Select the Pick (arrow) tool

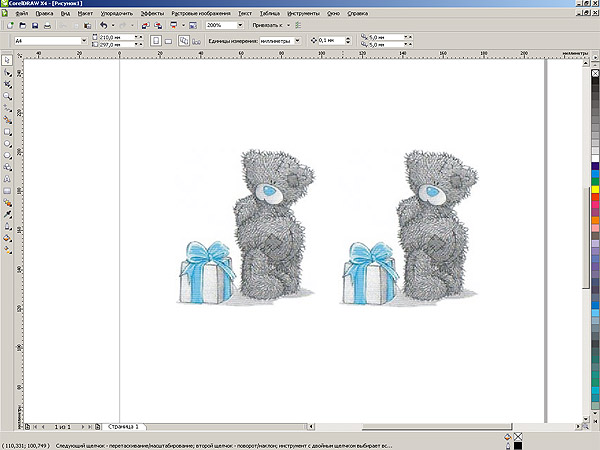(7, 60)
